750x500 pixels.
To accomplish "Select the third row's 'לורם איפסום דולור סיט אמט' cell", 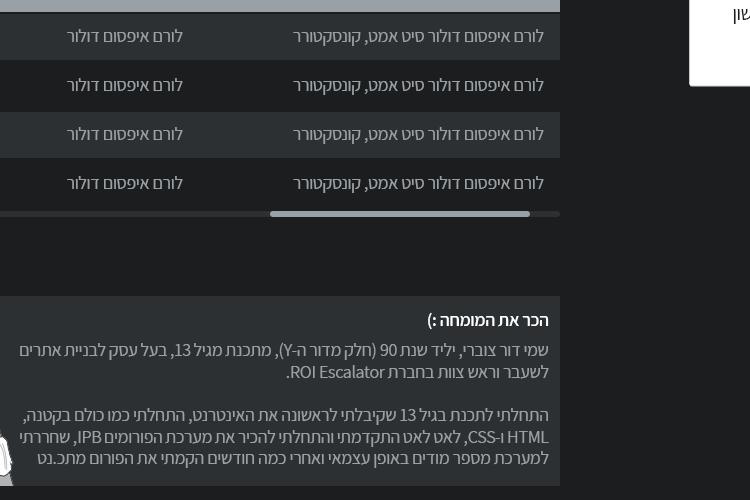I will [x=418, y=135].
